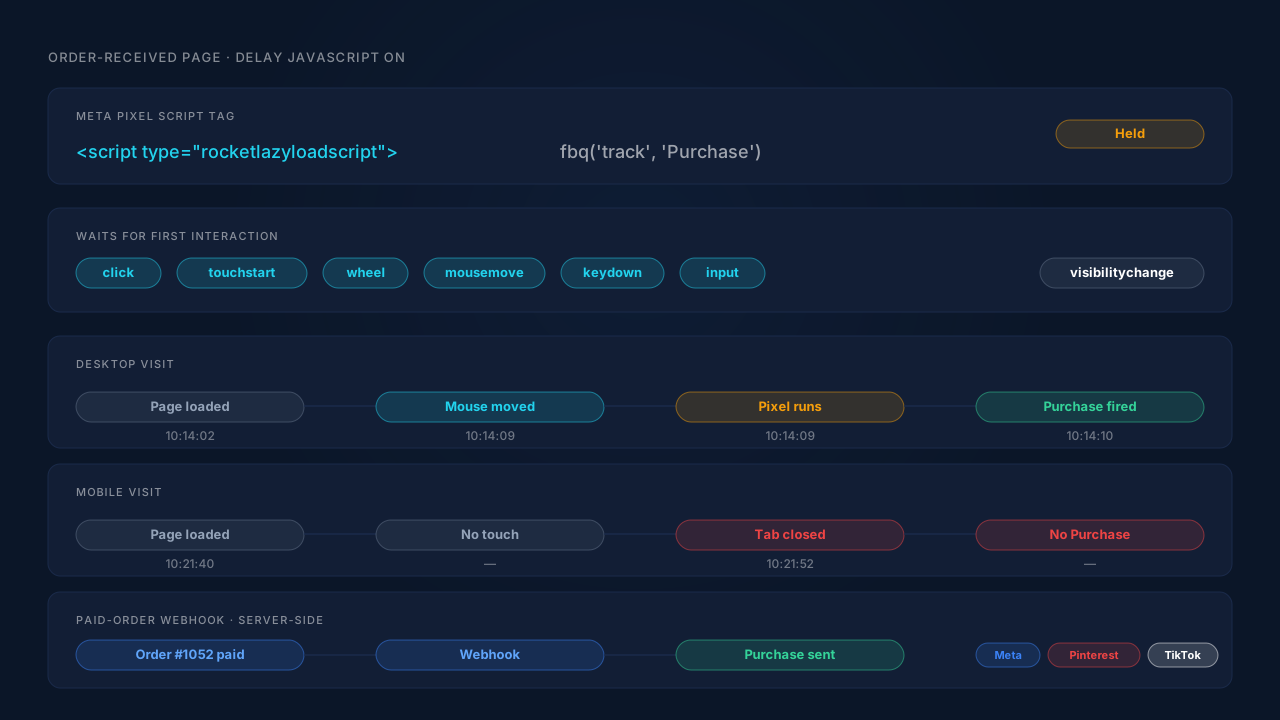Select the Waits For First Interaction heading
Image resolution: width=1280 pixels, height=720 pixels.
pyautogui.click(x=177, y=237)
